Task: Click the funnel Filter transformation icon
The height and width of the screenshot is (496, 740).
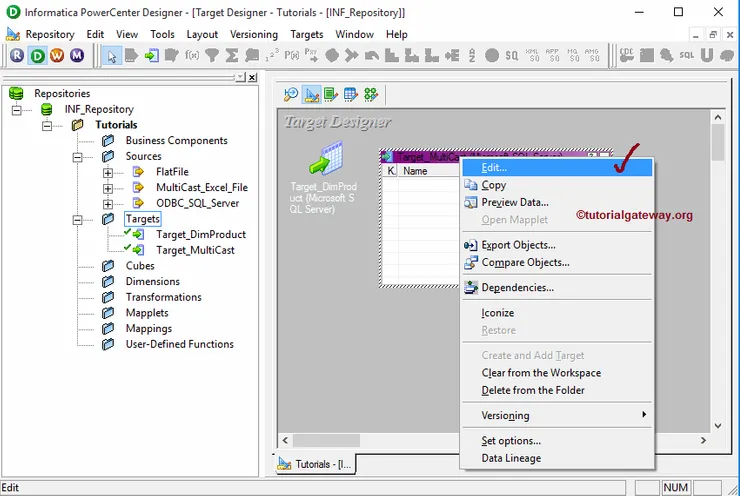Action: click(x=212, y=56)
